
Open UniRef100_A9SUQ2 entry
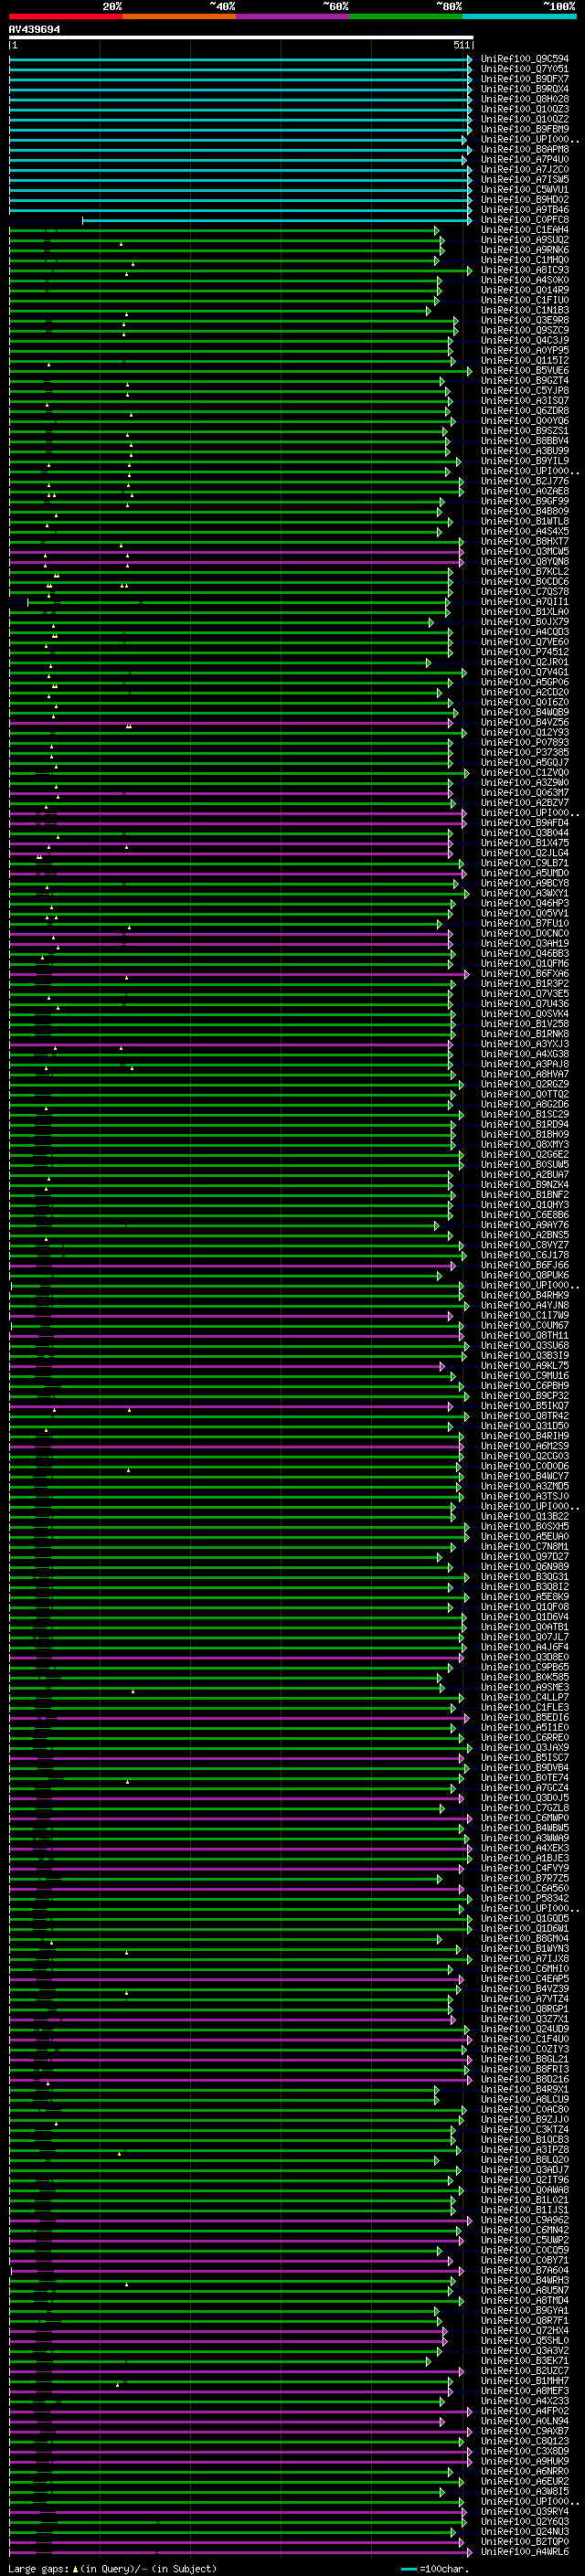tap(524, 240)
